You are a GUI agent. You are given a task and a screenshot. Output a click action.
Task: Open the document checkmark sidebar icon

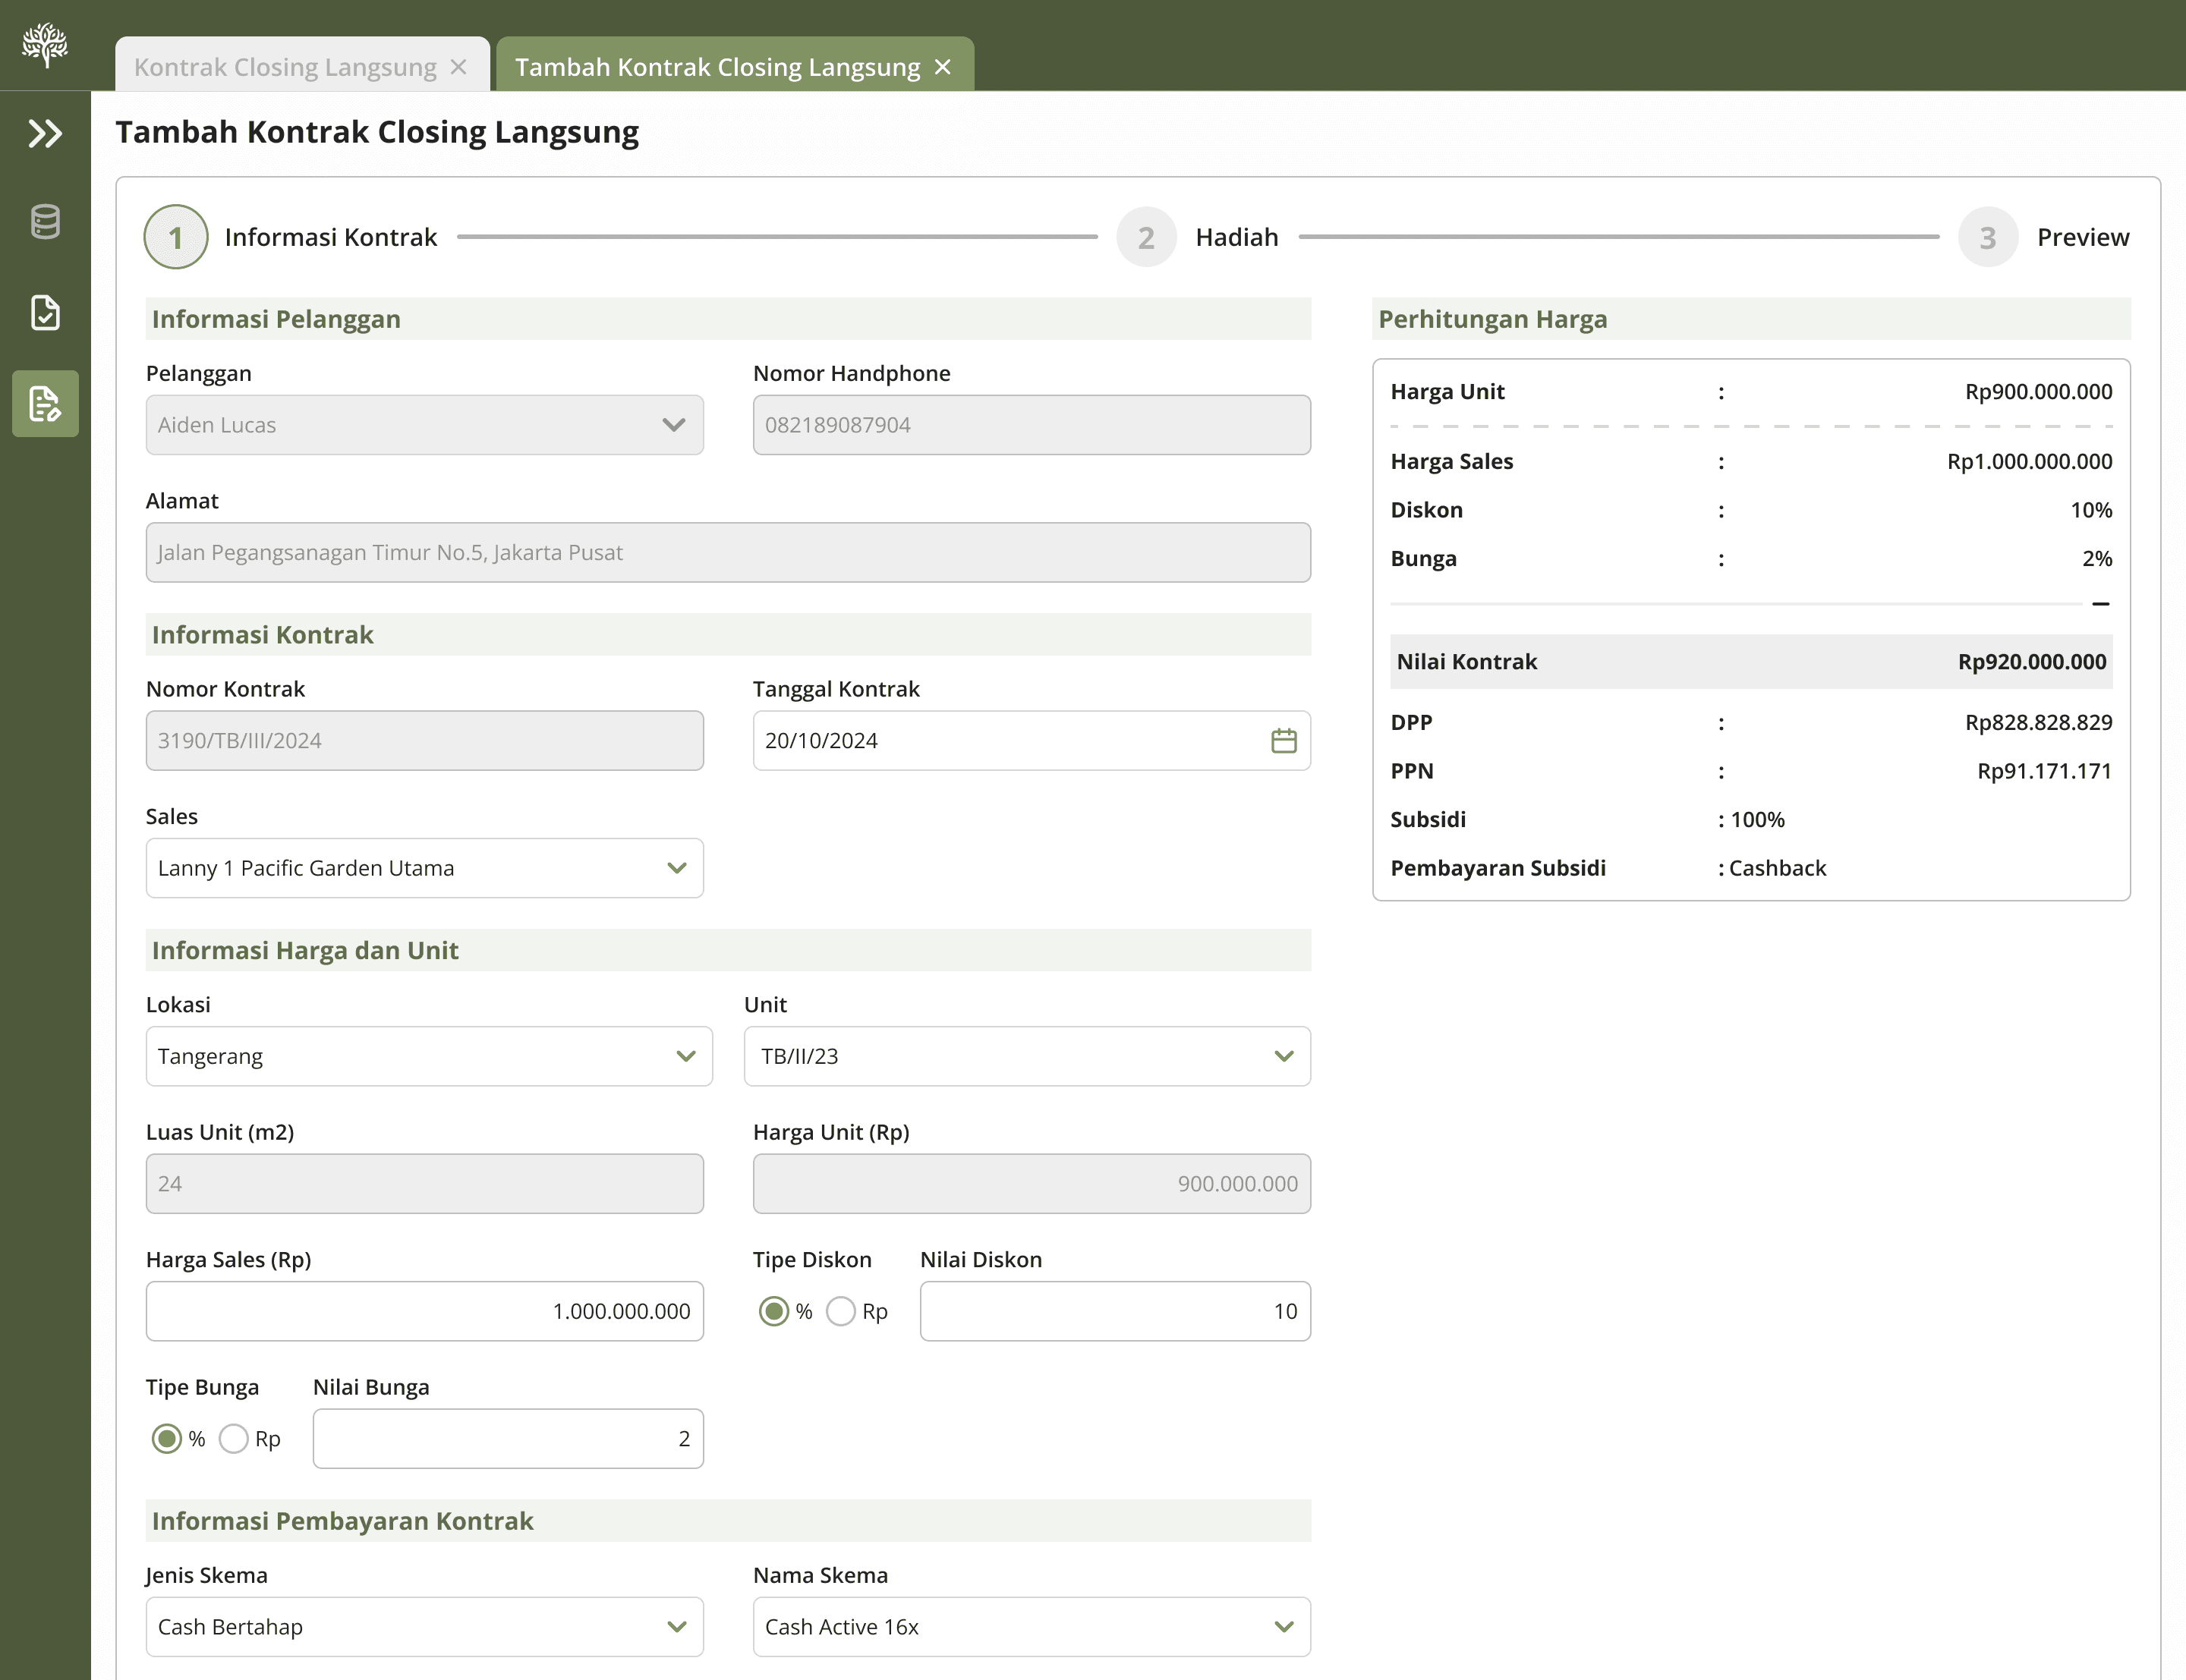tap(45, 313)
